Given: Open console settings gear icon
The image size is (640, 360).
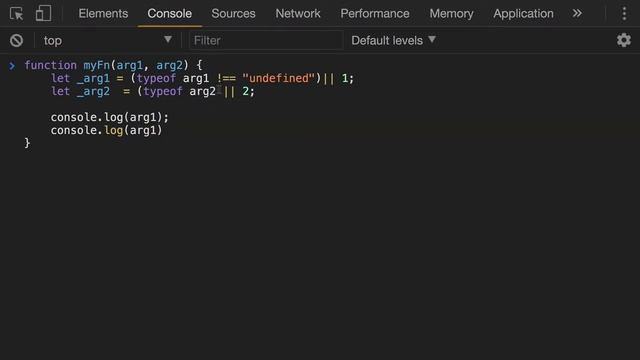Looking at the screenshot, I should (x=624, y=40).
